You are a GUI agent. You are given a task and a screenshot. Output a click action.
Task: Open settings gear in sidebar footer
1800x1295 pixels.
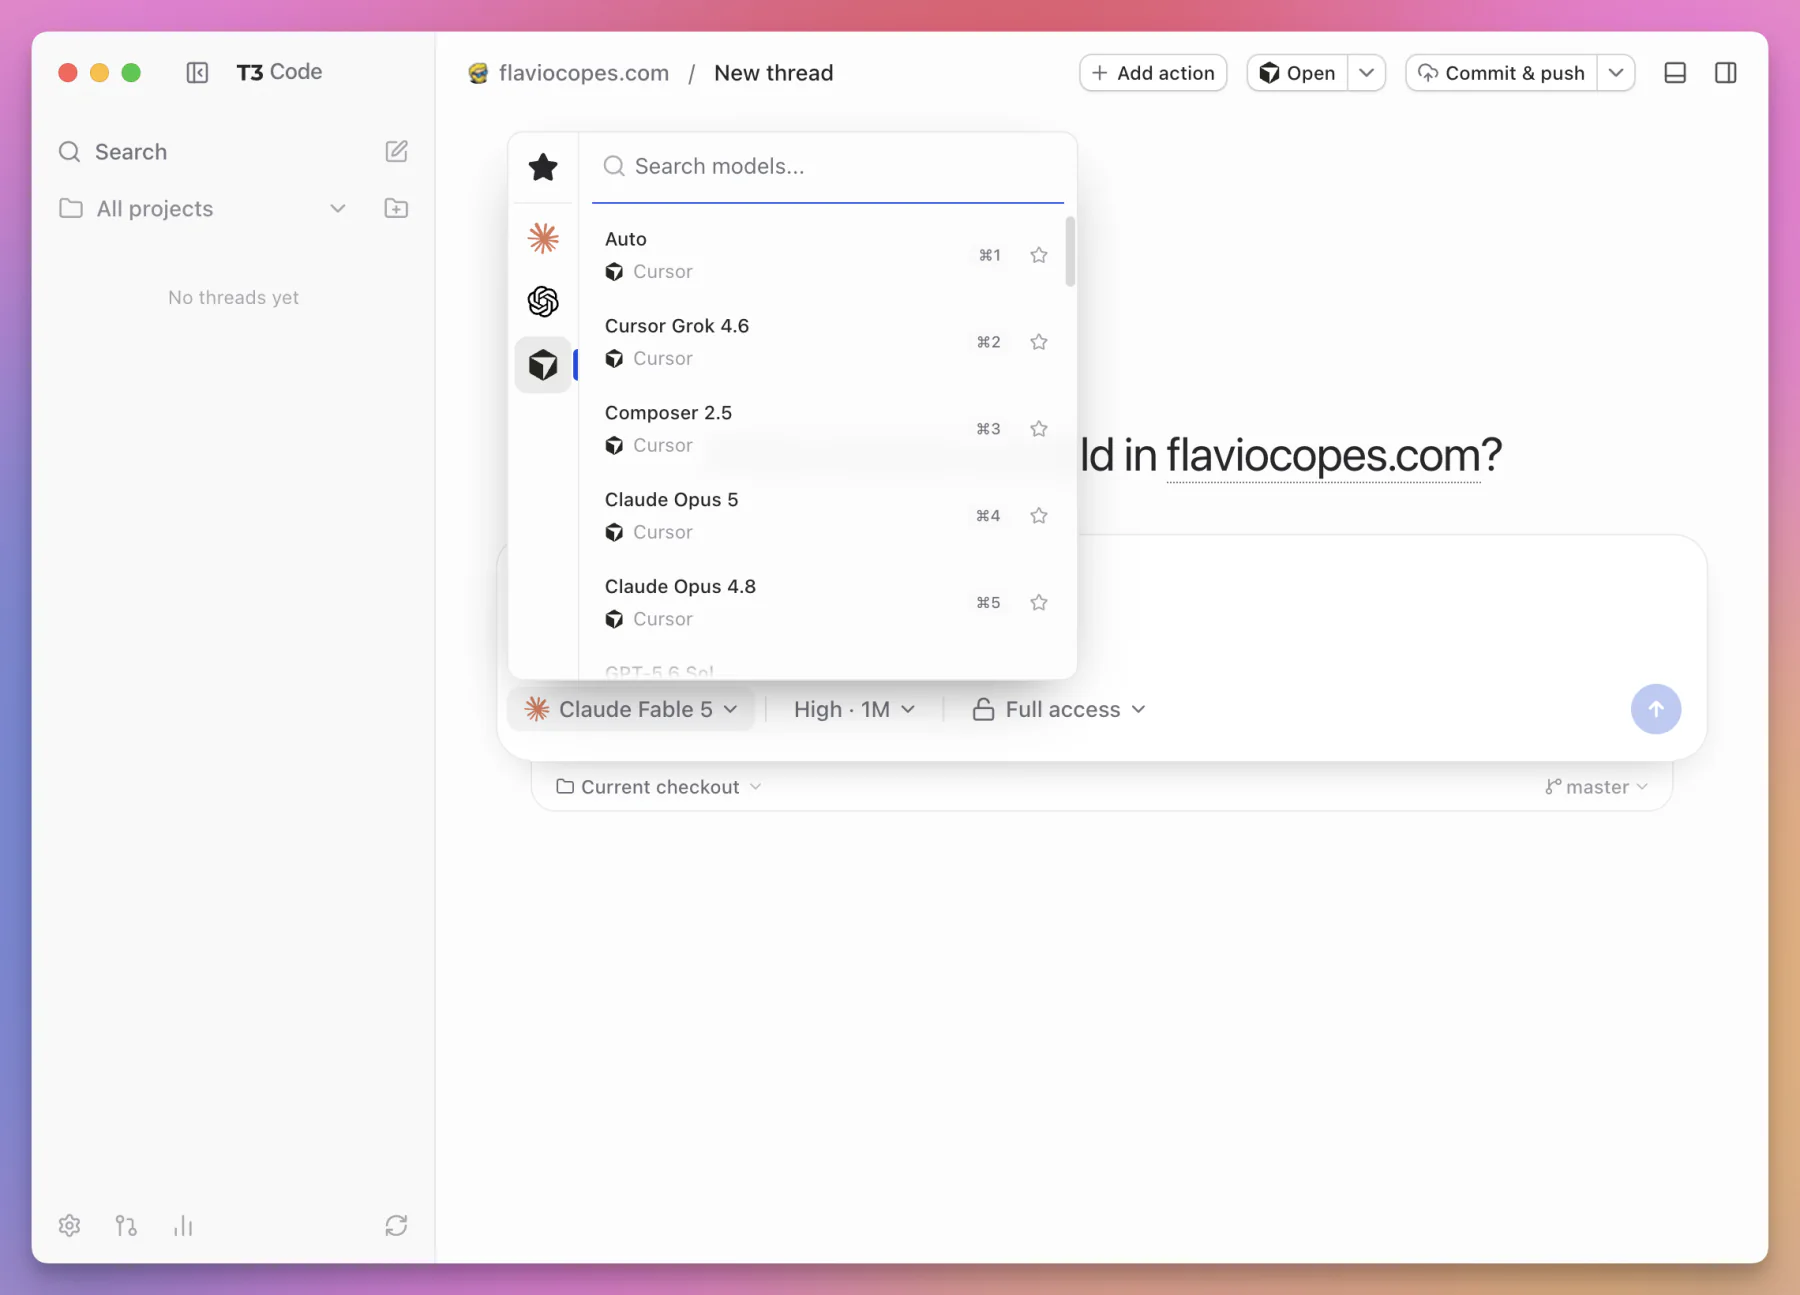click(x=69, y=1225)
